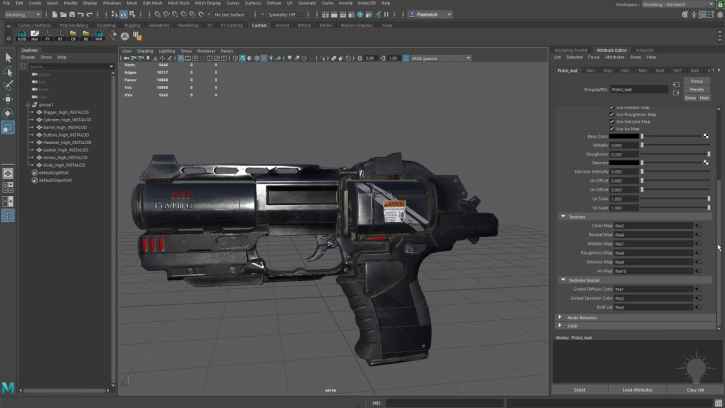Click the Base Color swatch
This screenshot has height=408, width=725.
[x=625, y=136]
